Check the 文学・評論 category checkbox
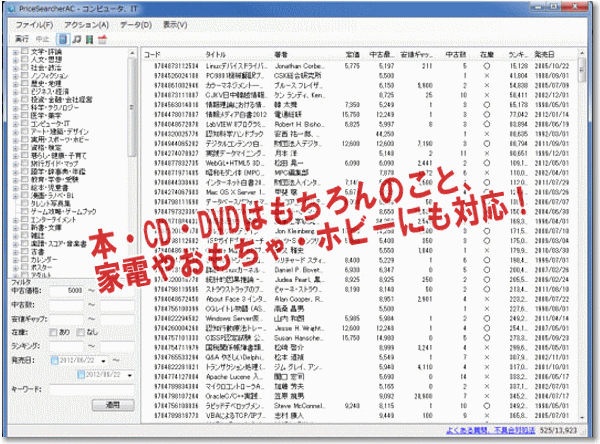600x444 pixels. point(25,51)
